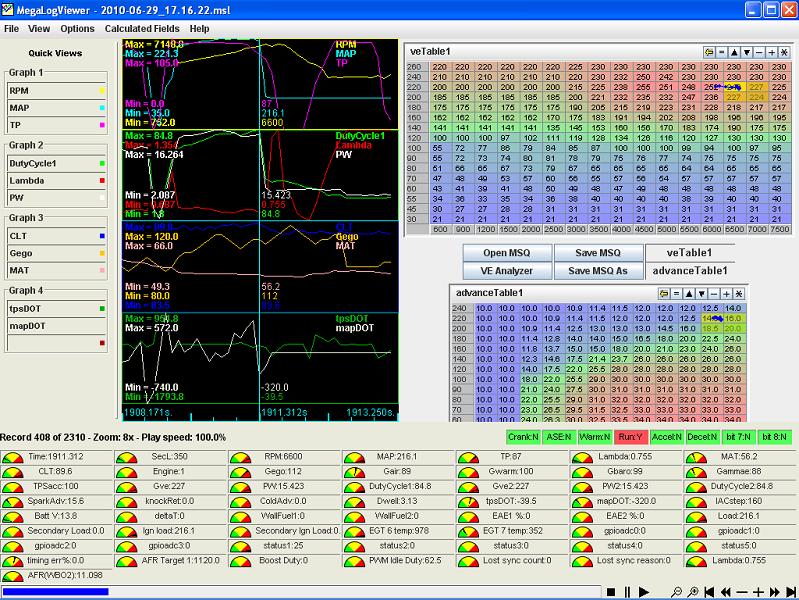
Task: Click the asterisk icon in advanceTable1 toolbar
Action: (737, 292)
